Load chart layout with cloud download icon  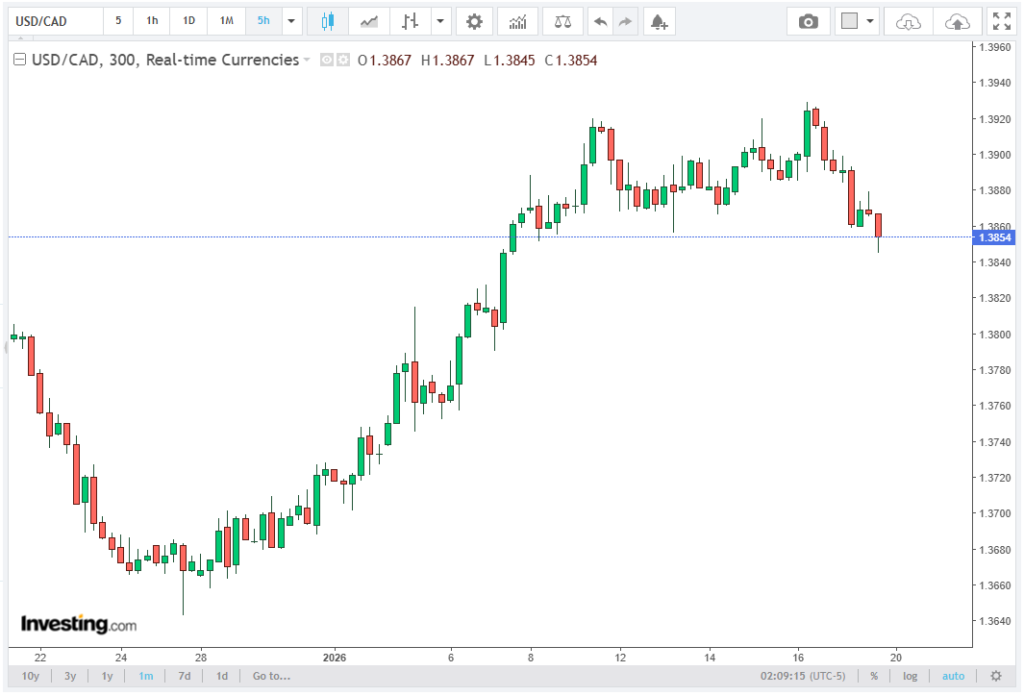908,21
